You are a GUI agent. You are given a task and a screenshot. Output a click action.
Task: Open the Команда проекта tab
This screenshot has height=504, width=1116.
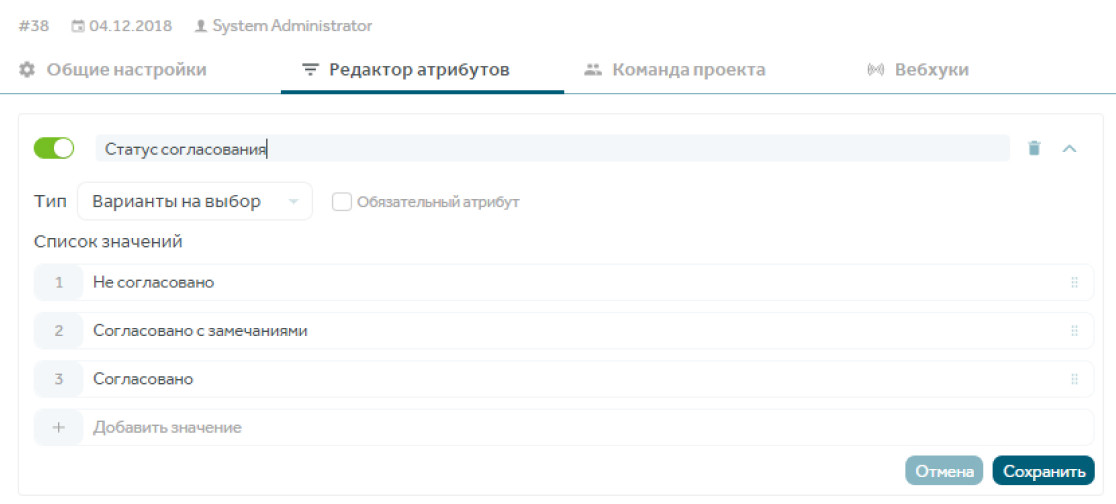(x=675, y=70)
